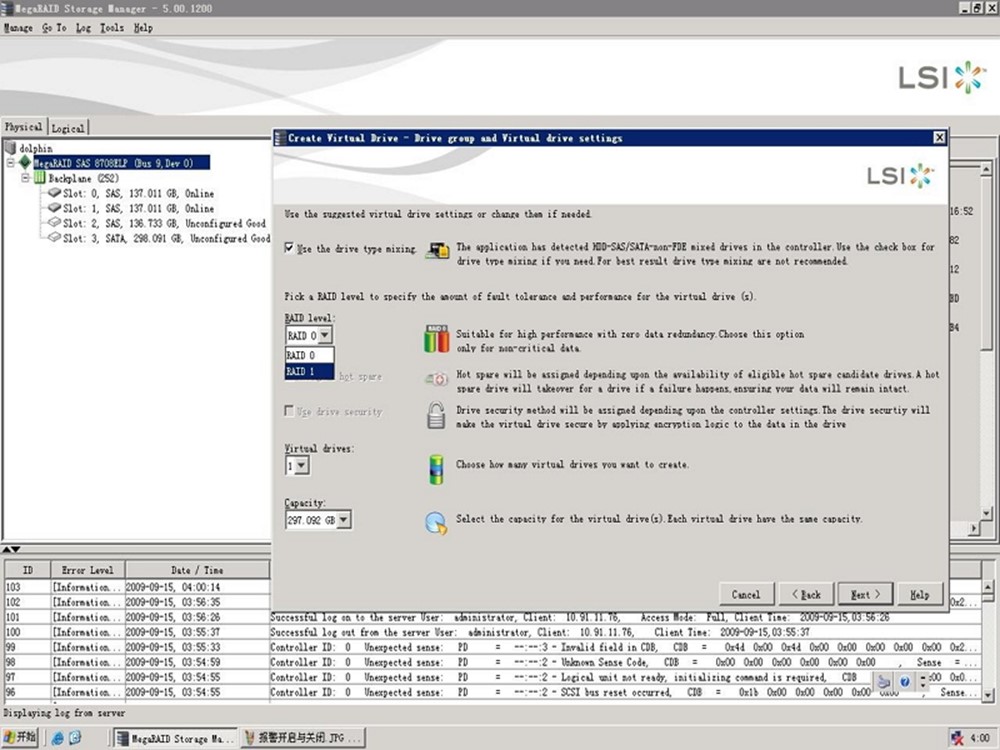Screen dimensions: 1000x750
Task: Click the capacity disc icon
Action: pos(436,522)
